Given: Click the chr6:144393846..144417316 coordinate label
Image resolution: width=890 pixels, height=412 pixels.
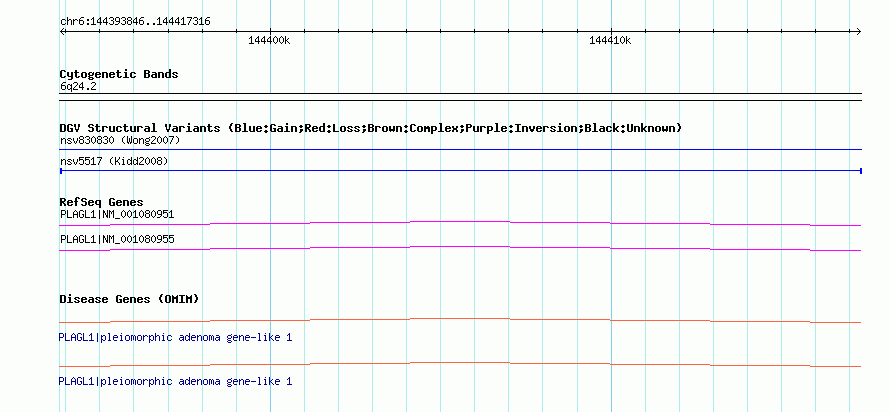Looking at the screenshot, I should 135,22.
